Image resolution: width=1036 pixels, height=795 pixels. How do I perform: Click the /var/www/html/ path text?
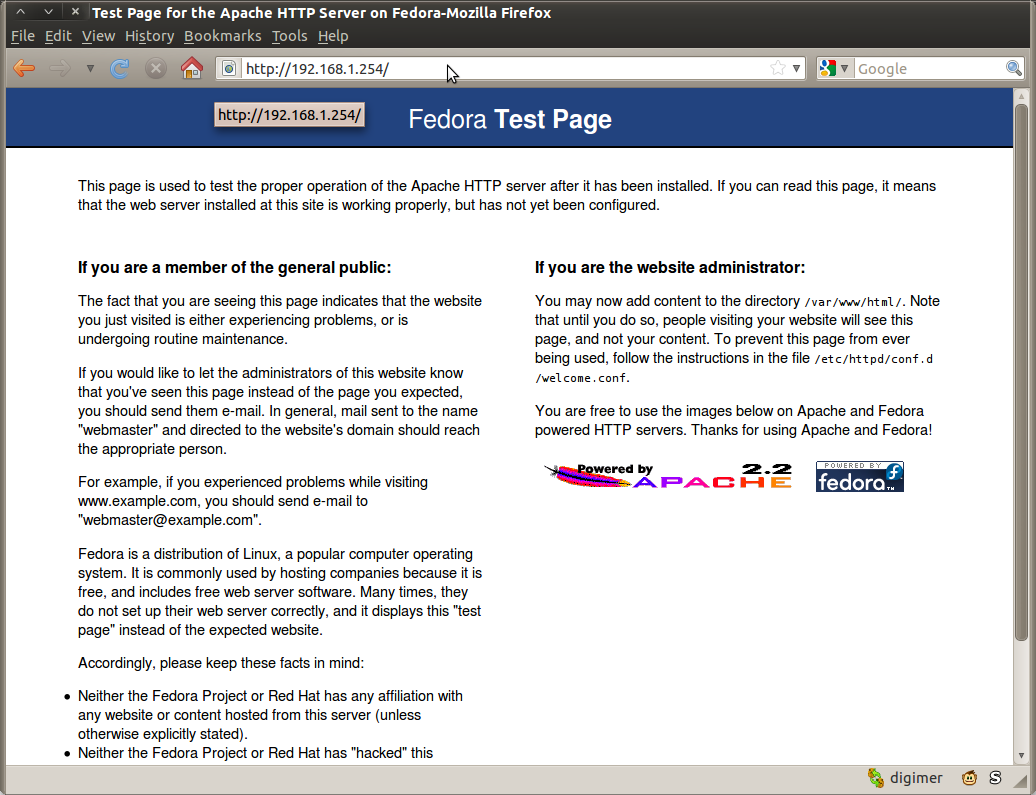[x=853, y=302]
